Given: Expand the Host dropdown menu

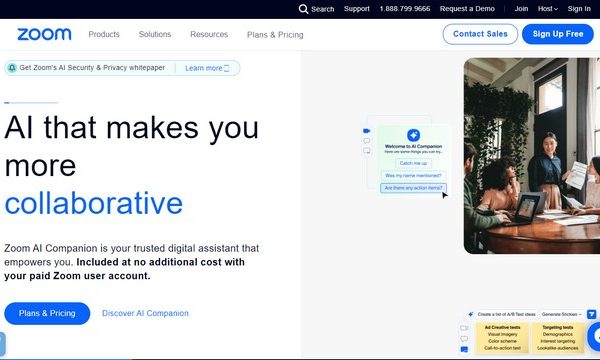Looking at the screenshot, I should (548, 9).
